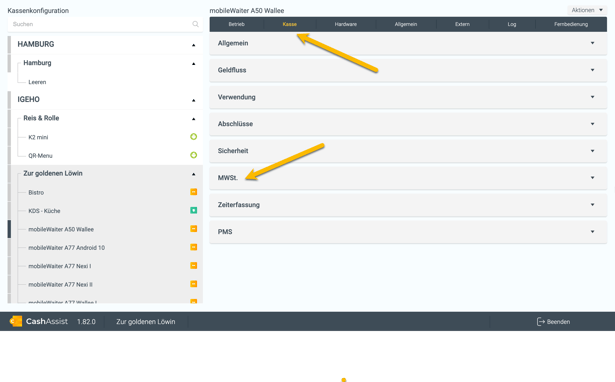Switch to the Hardware tab
This screenshot has width=615, height=382.
click(346, 24)
